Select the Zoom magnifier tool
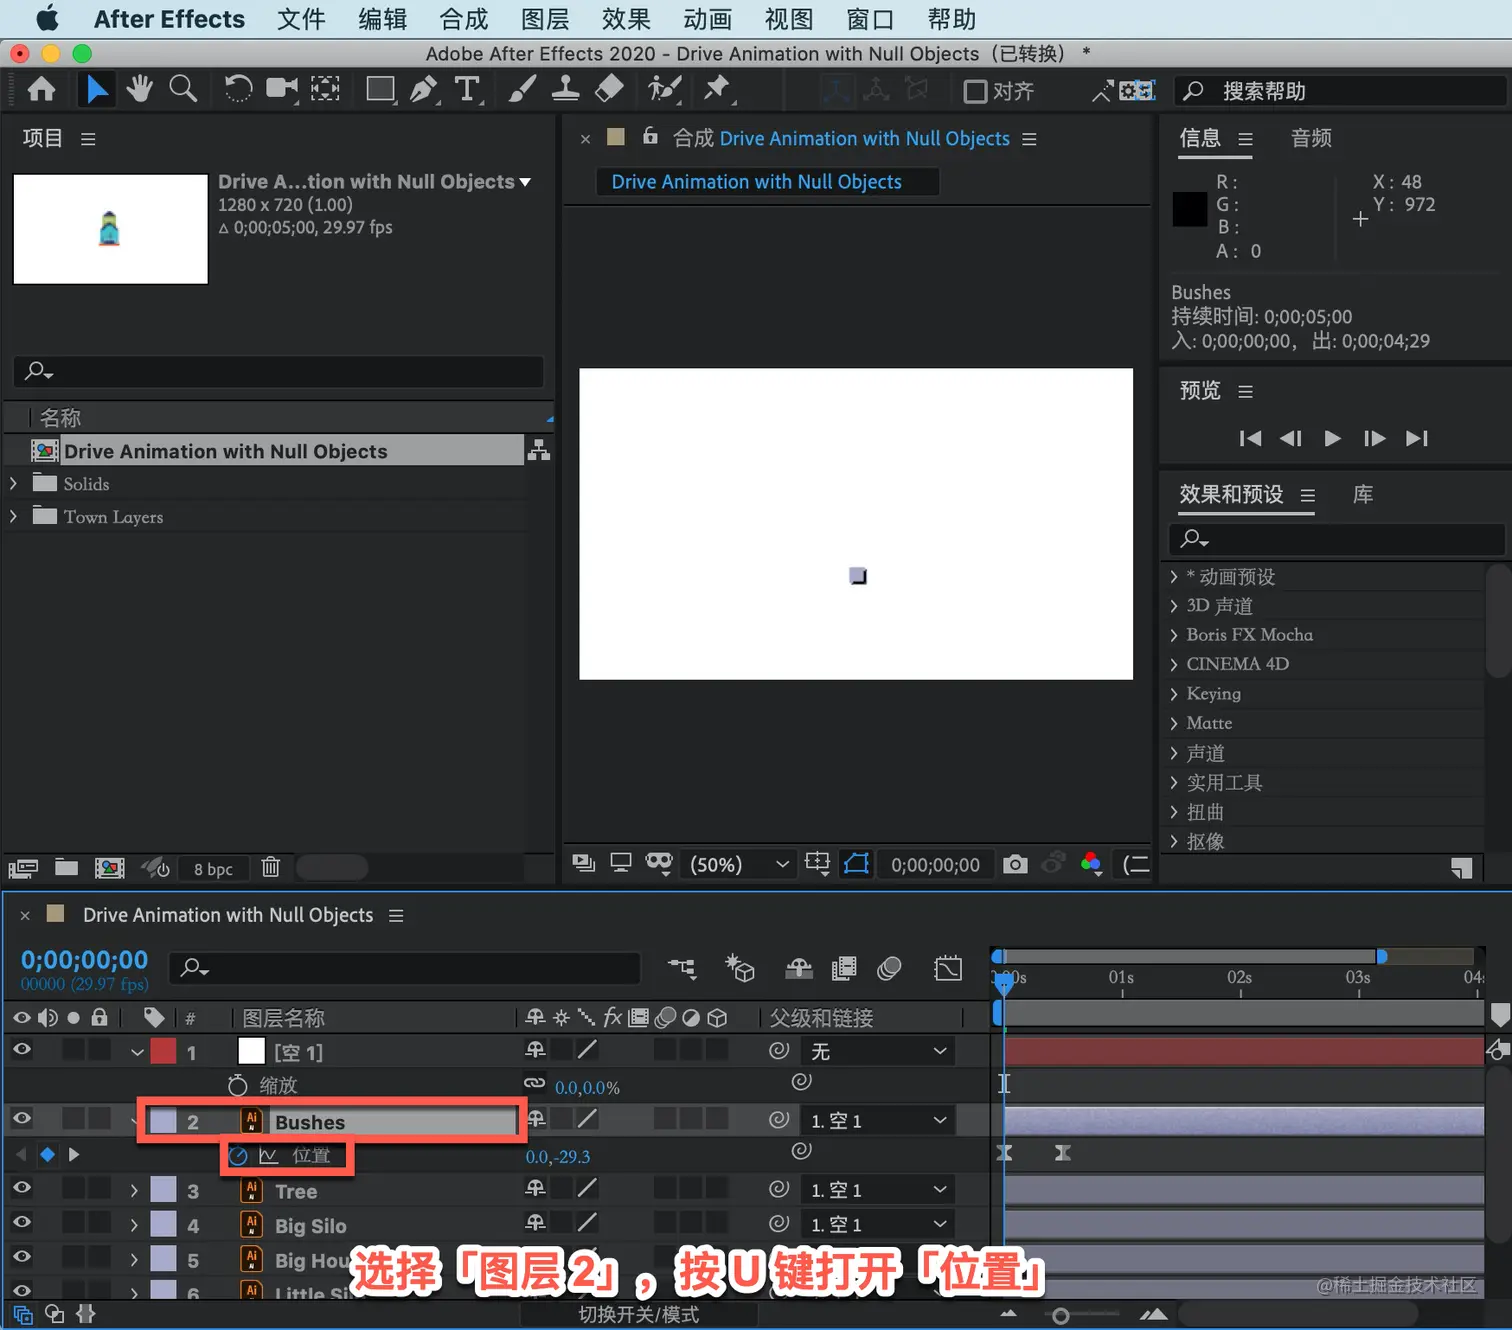This screenshot has height=1330, width=1512. coord(183,89)
